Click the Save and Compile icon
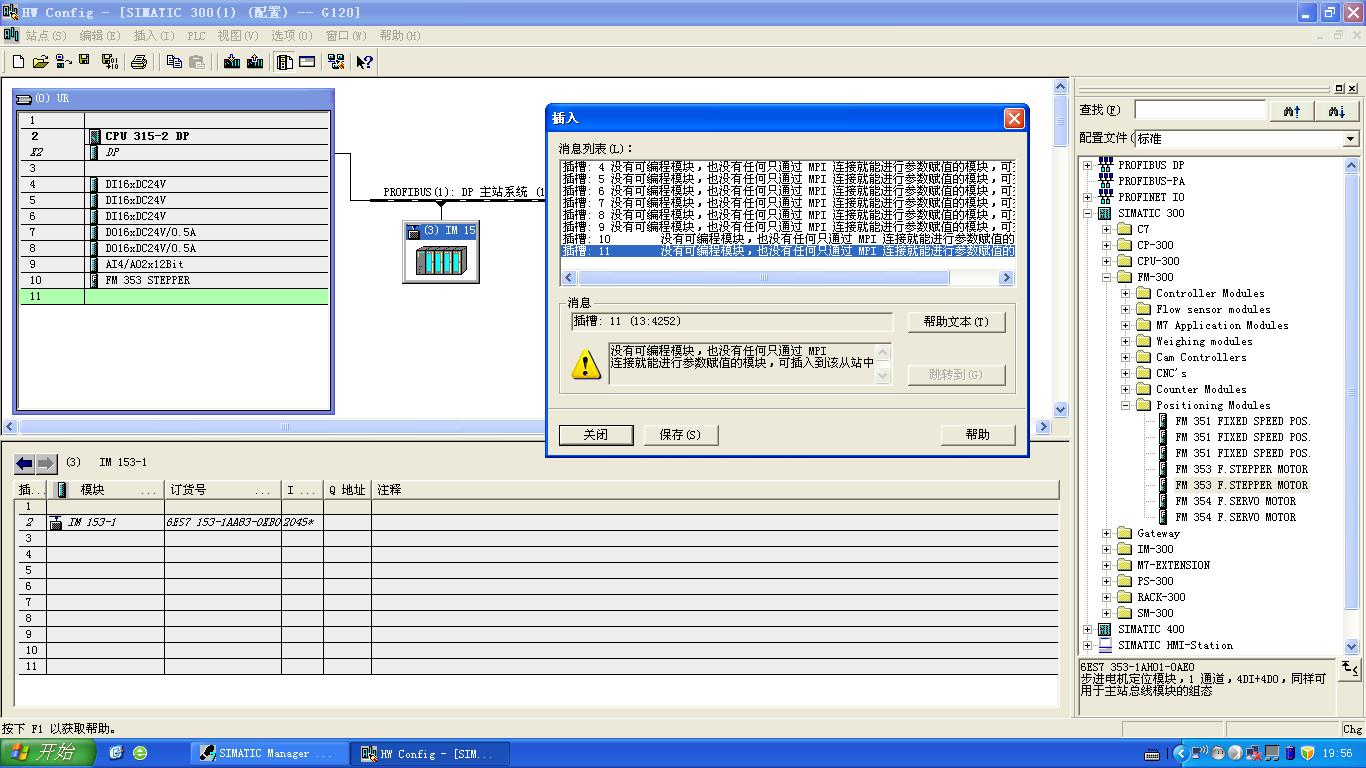 (x=110, y=62)
